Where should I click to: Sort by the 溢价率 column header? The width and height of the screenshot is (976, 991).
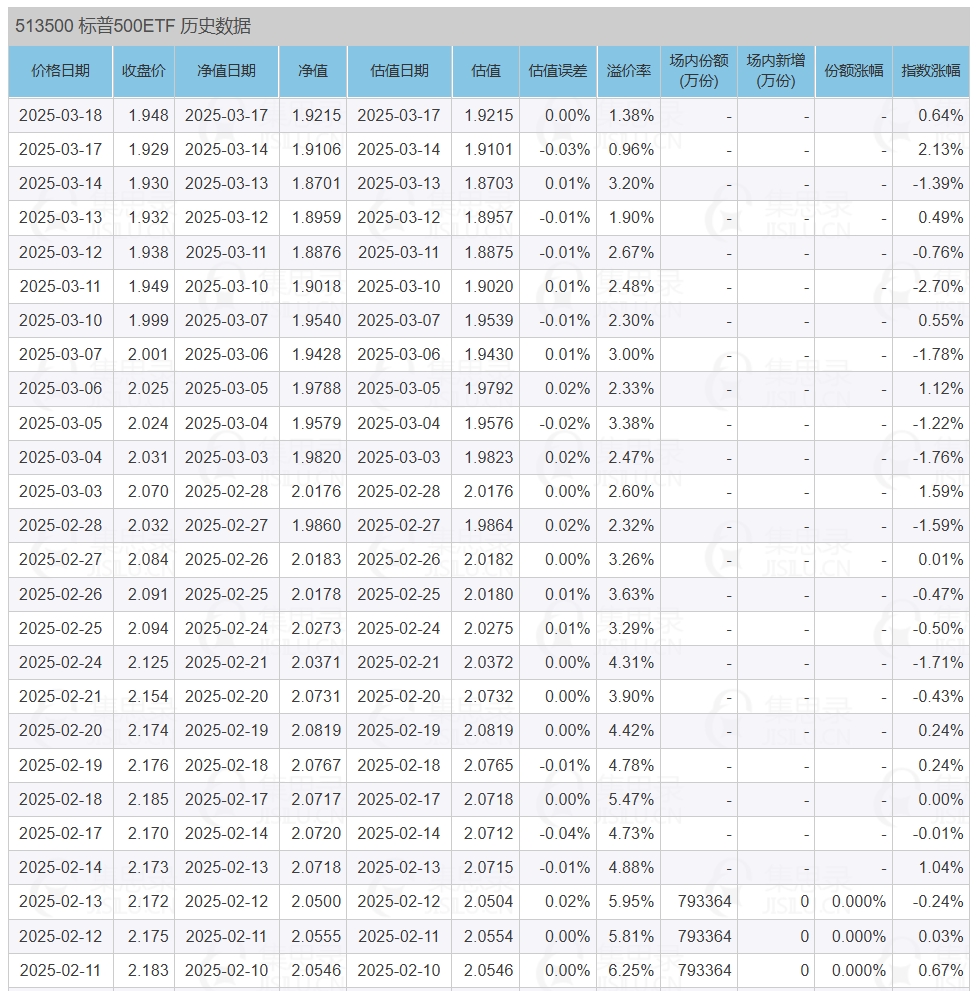tap(629, 71)
